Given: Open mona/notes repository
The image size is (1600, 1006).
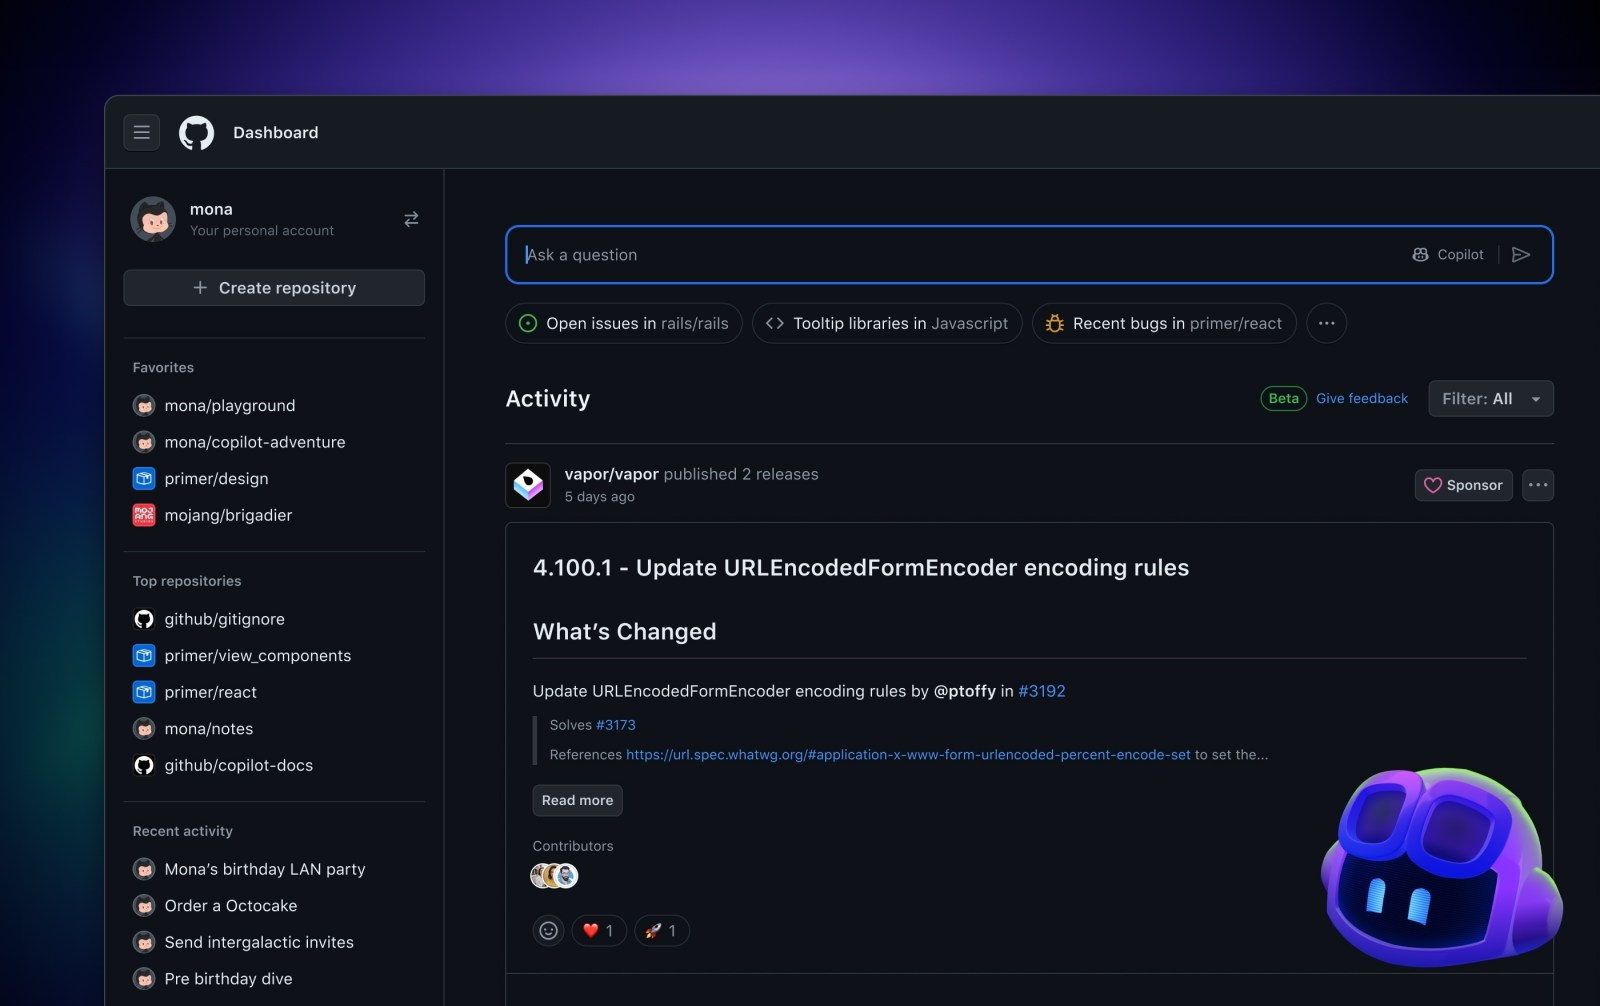Looking at the screenshot, I should (x=208, y=729).
